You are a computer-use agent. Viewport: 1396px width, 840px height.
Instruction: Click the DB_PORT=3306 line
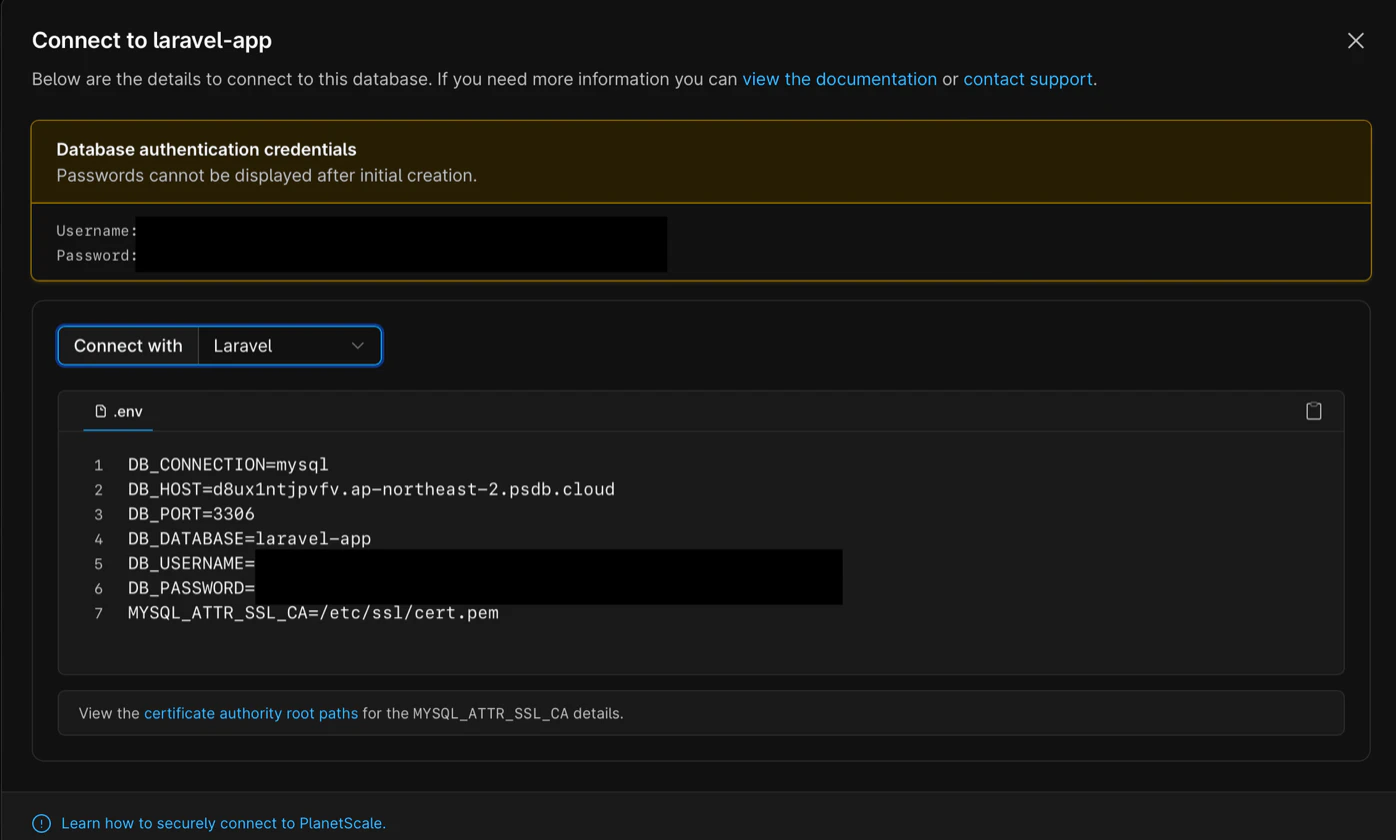191,514
